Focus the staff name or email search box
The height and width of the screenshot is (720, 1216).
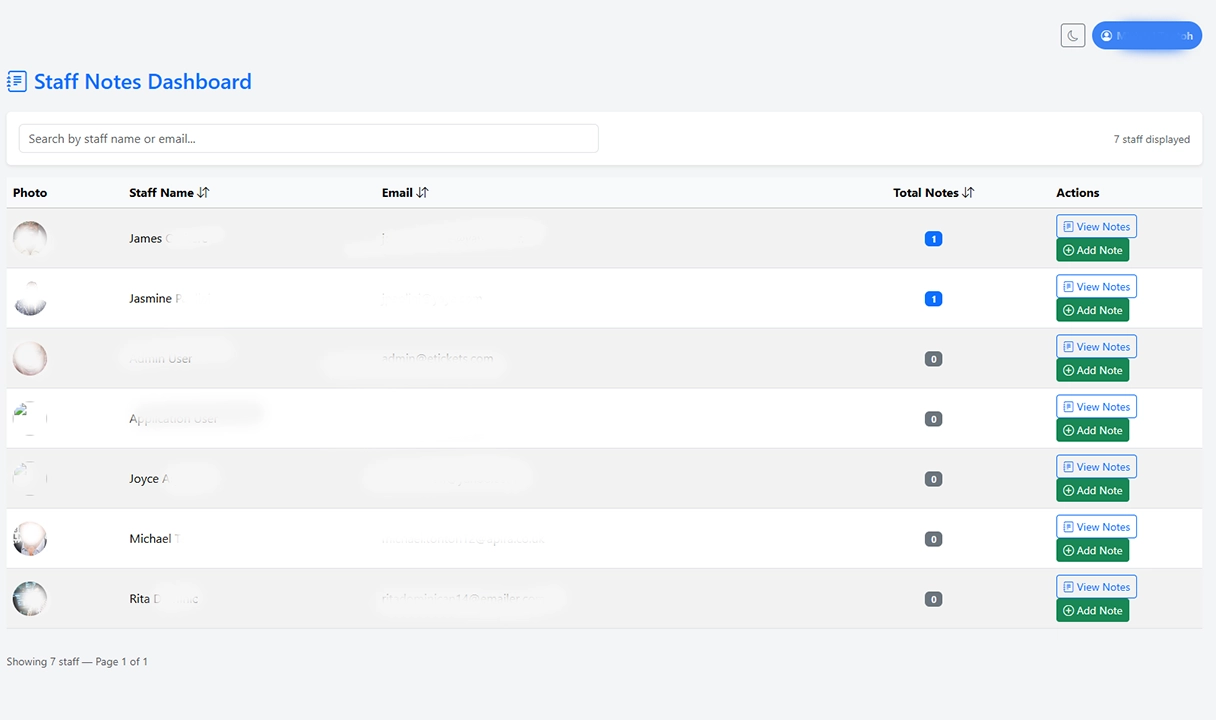(308, 139)
